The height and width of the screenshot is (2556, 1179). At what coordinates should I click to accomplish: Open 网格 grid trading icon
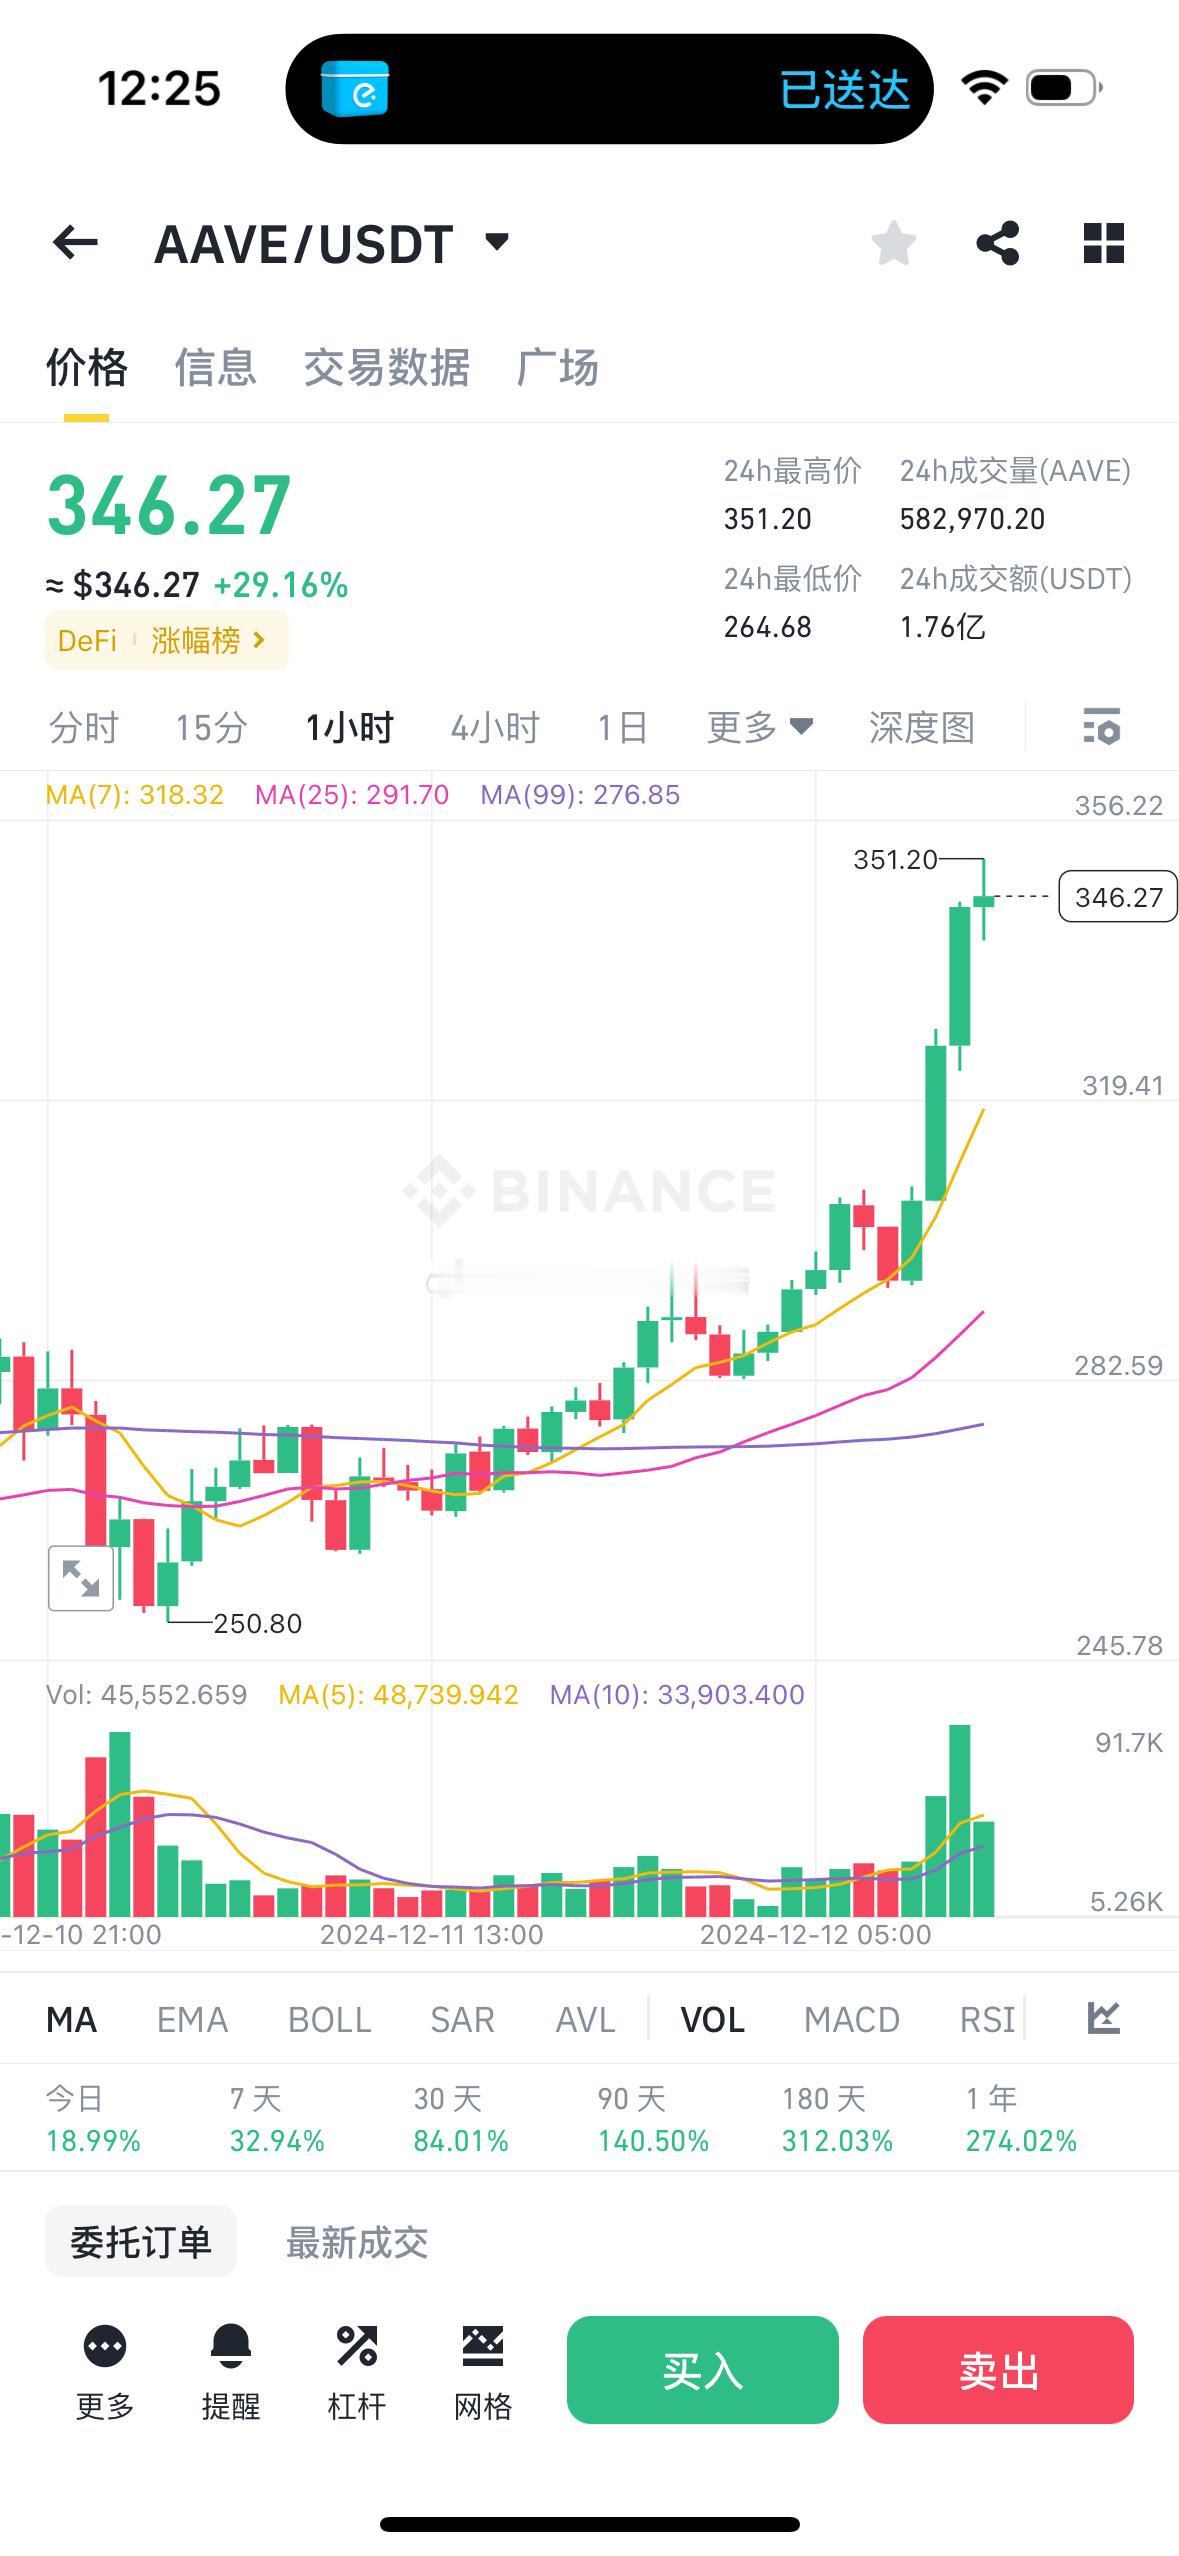point(483,2372)
